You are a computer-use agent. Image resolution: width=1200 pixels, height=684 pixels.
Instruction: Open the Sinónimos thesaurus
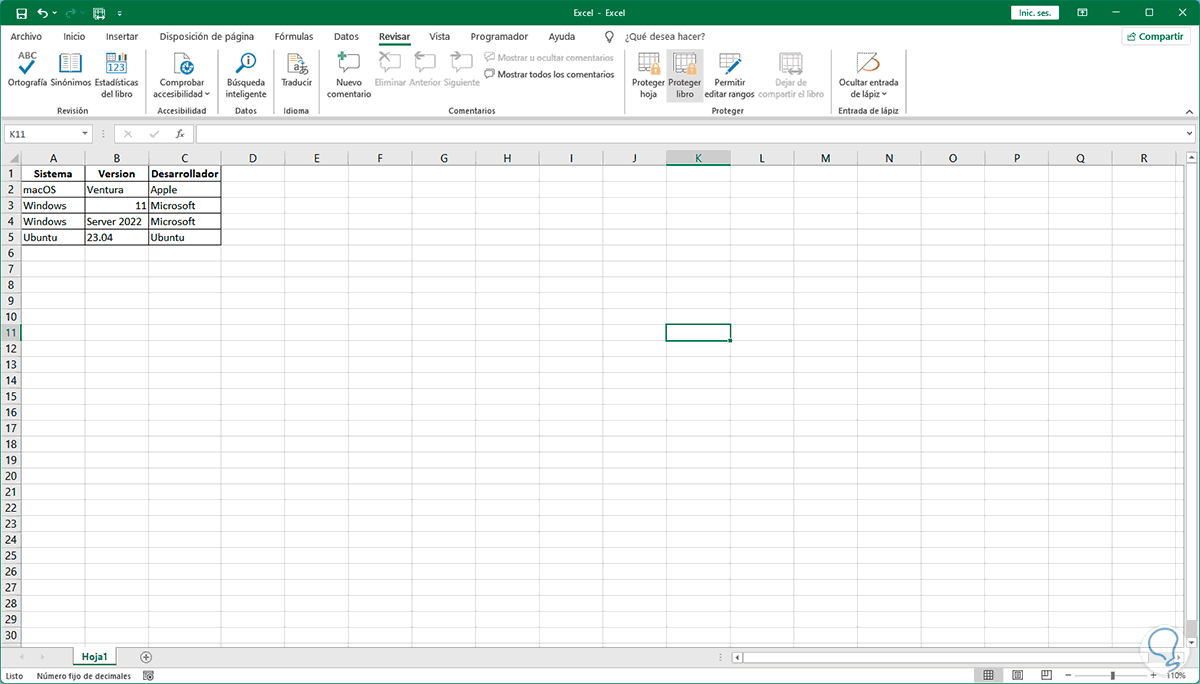click(71, 71)
